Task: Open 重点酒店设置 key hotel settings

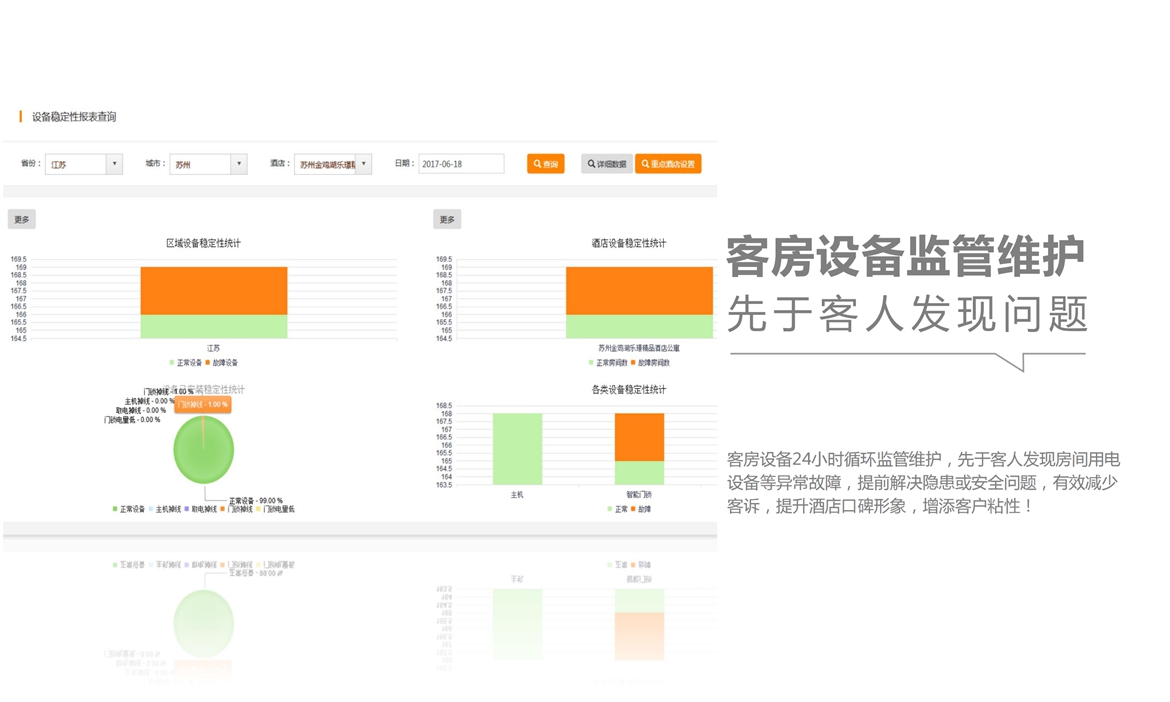Action: [x=668, y=164]
